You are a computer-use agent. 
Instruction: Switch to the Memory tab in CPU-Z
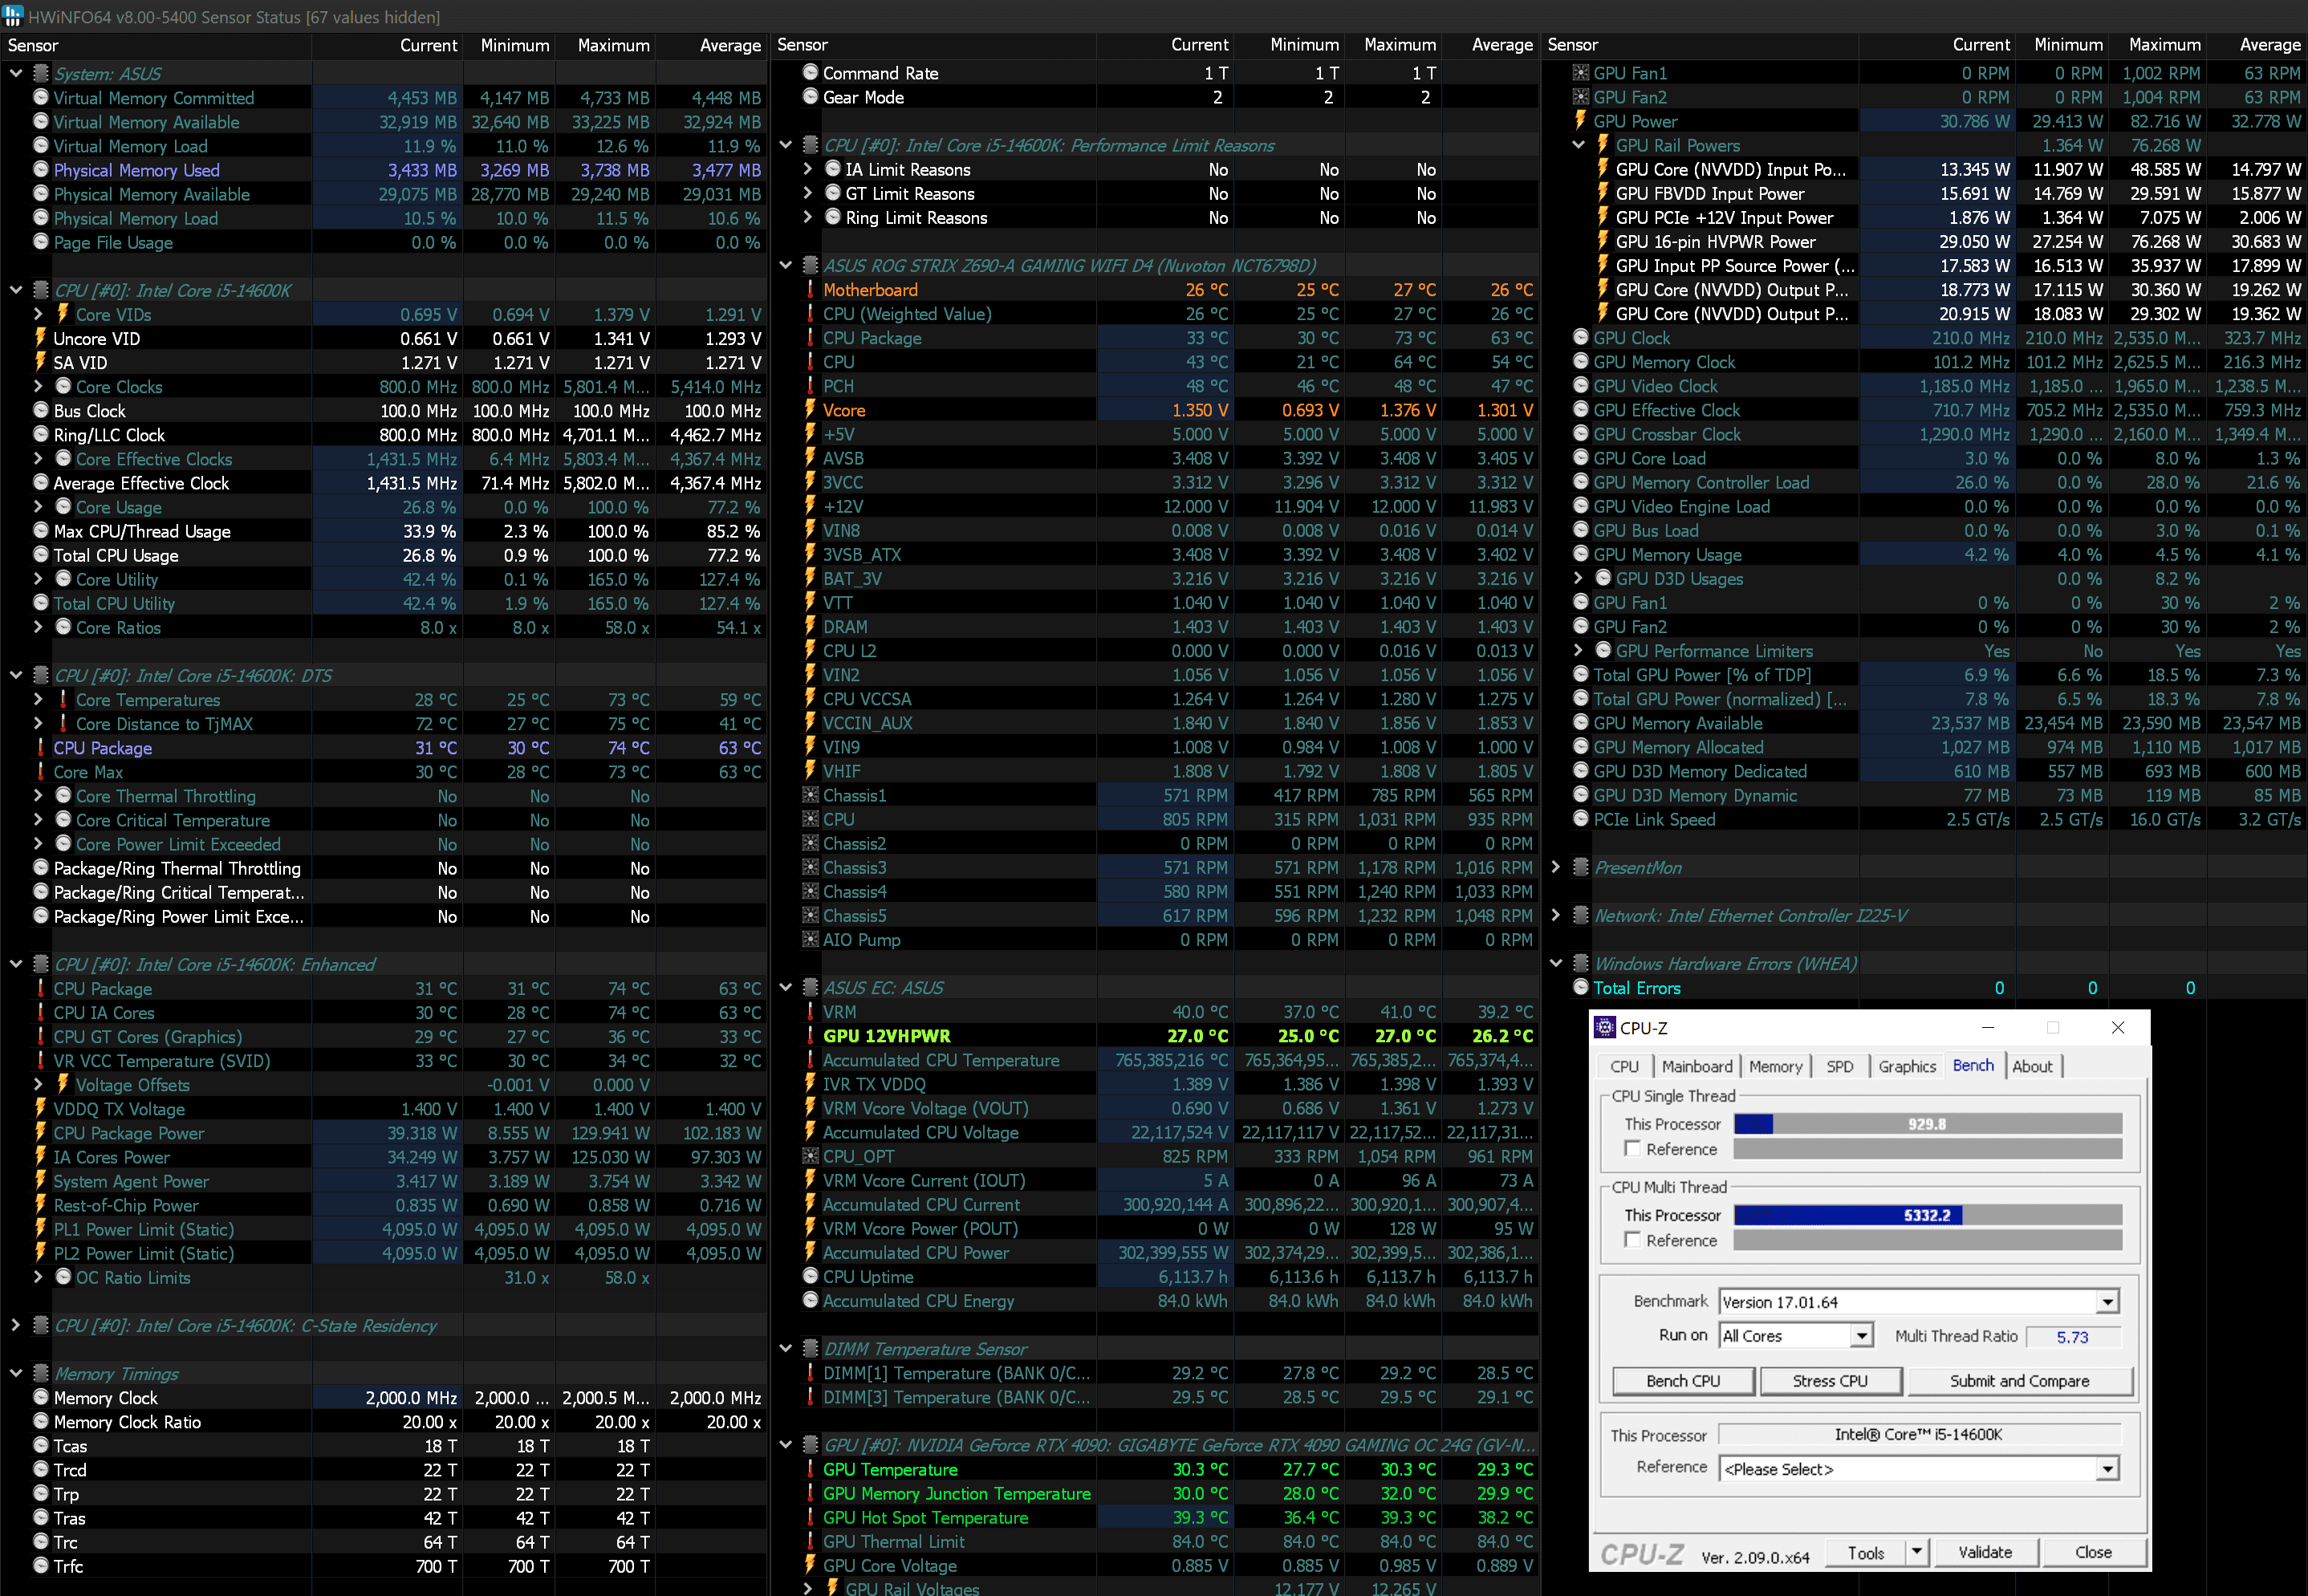coord(1775,1067)
